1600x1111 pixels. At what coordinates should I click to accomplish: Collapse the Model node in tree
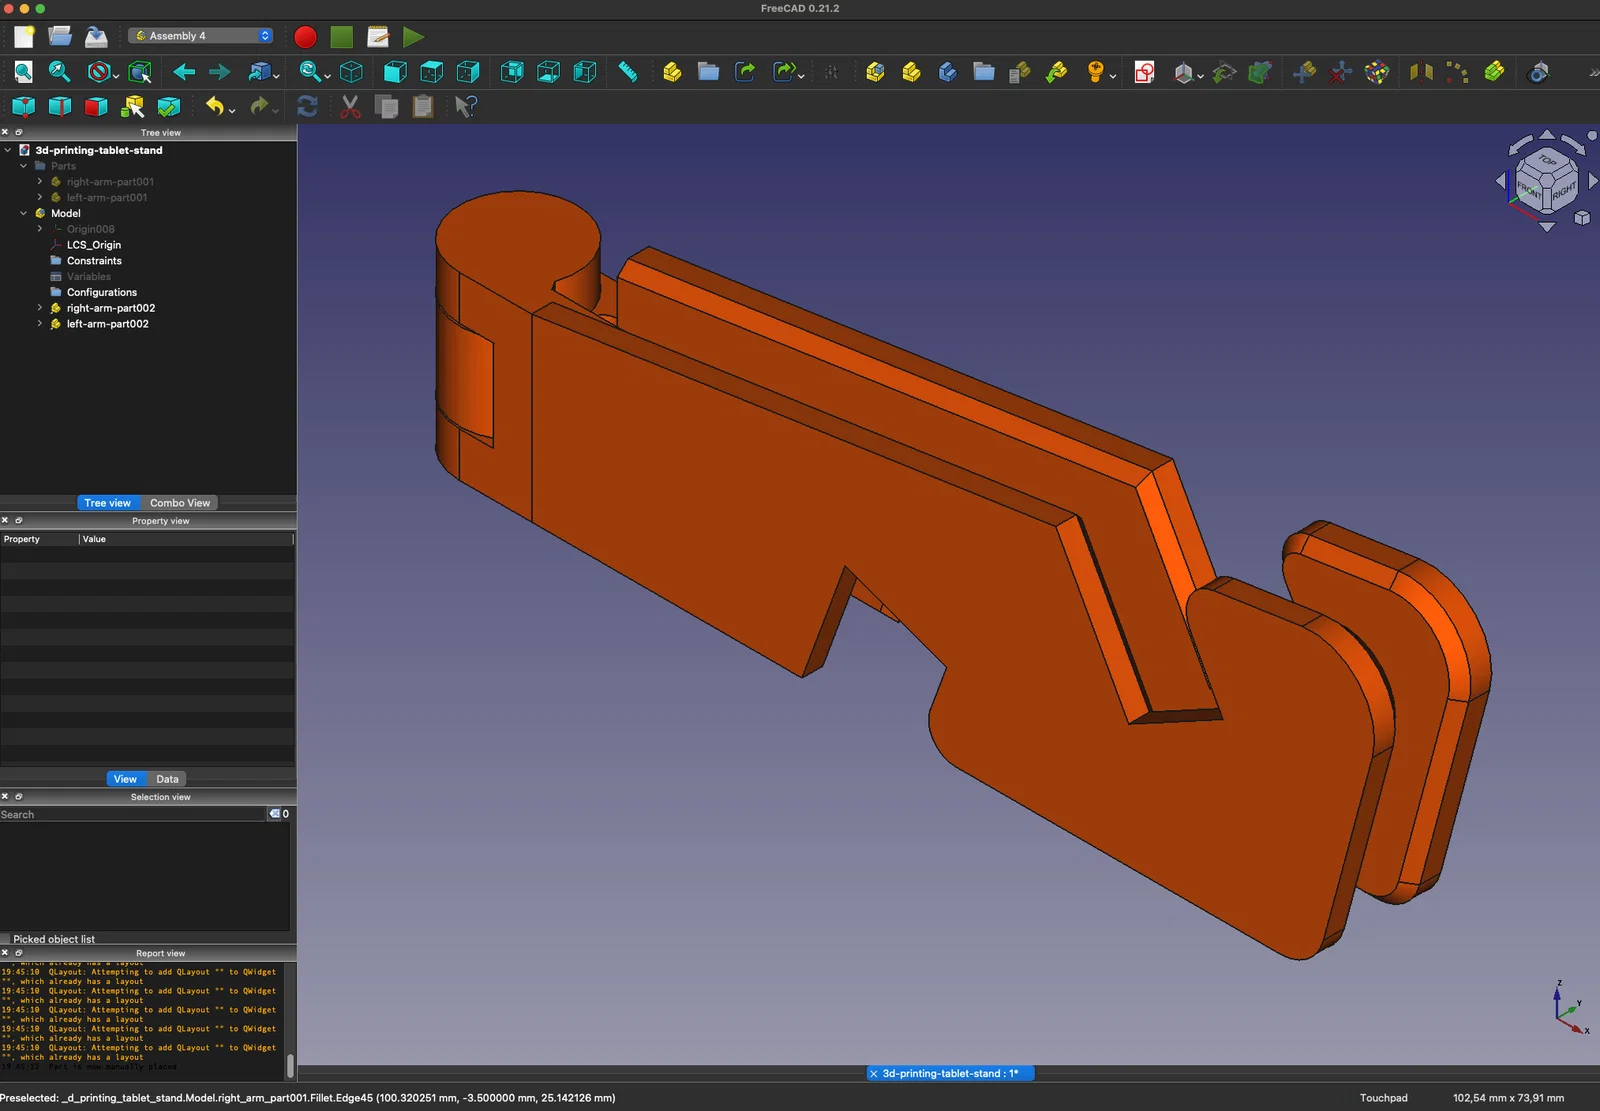click(x=24, y=213)
